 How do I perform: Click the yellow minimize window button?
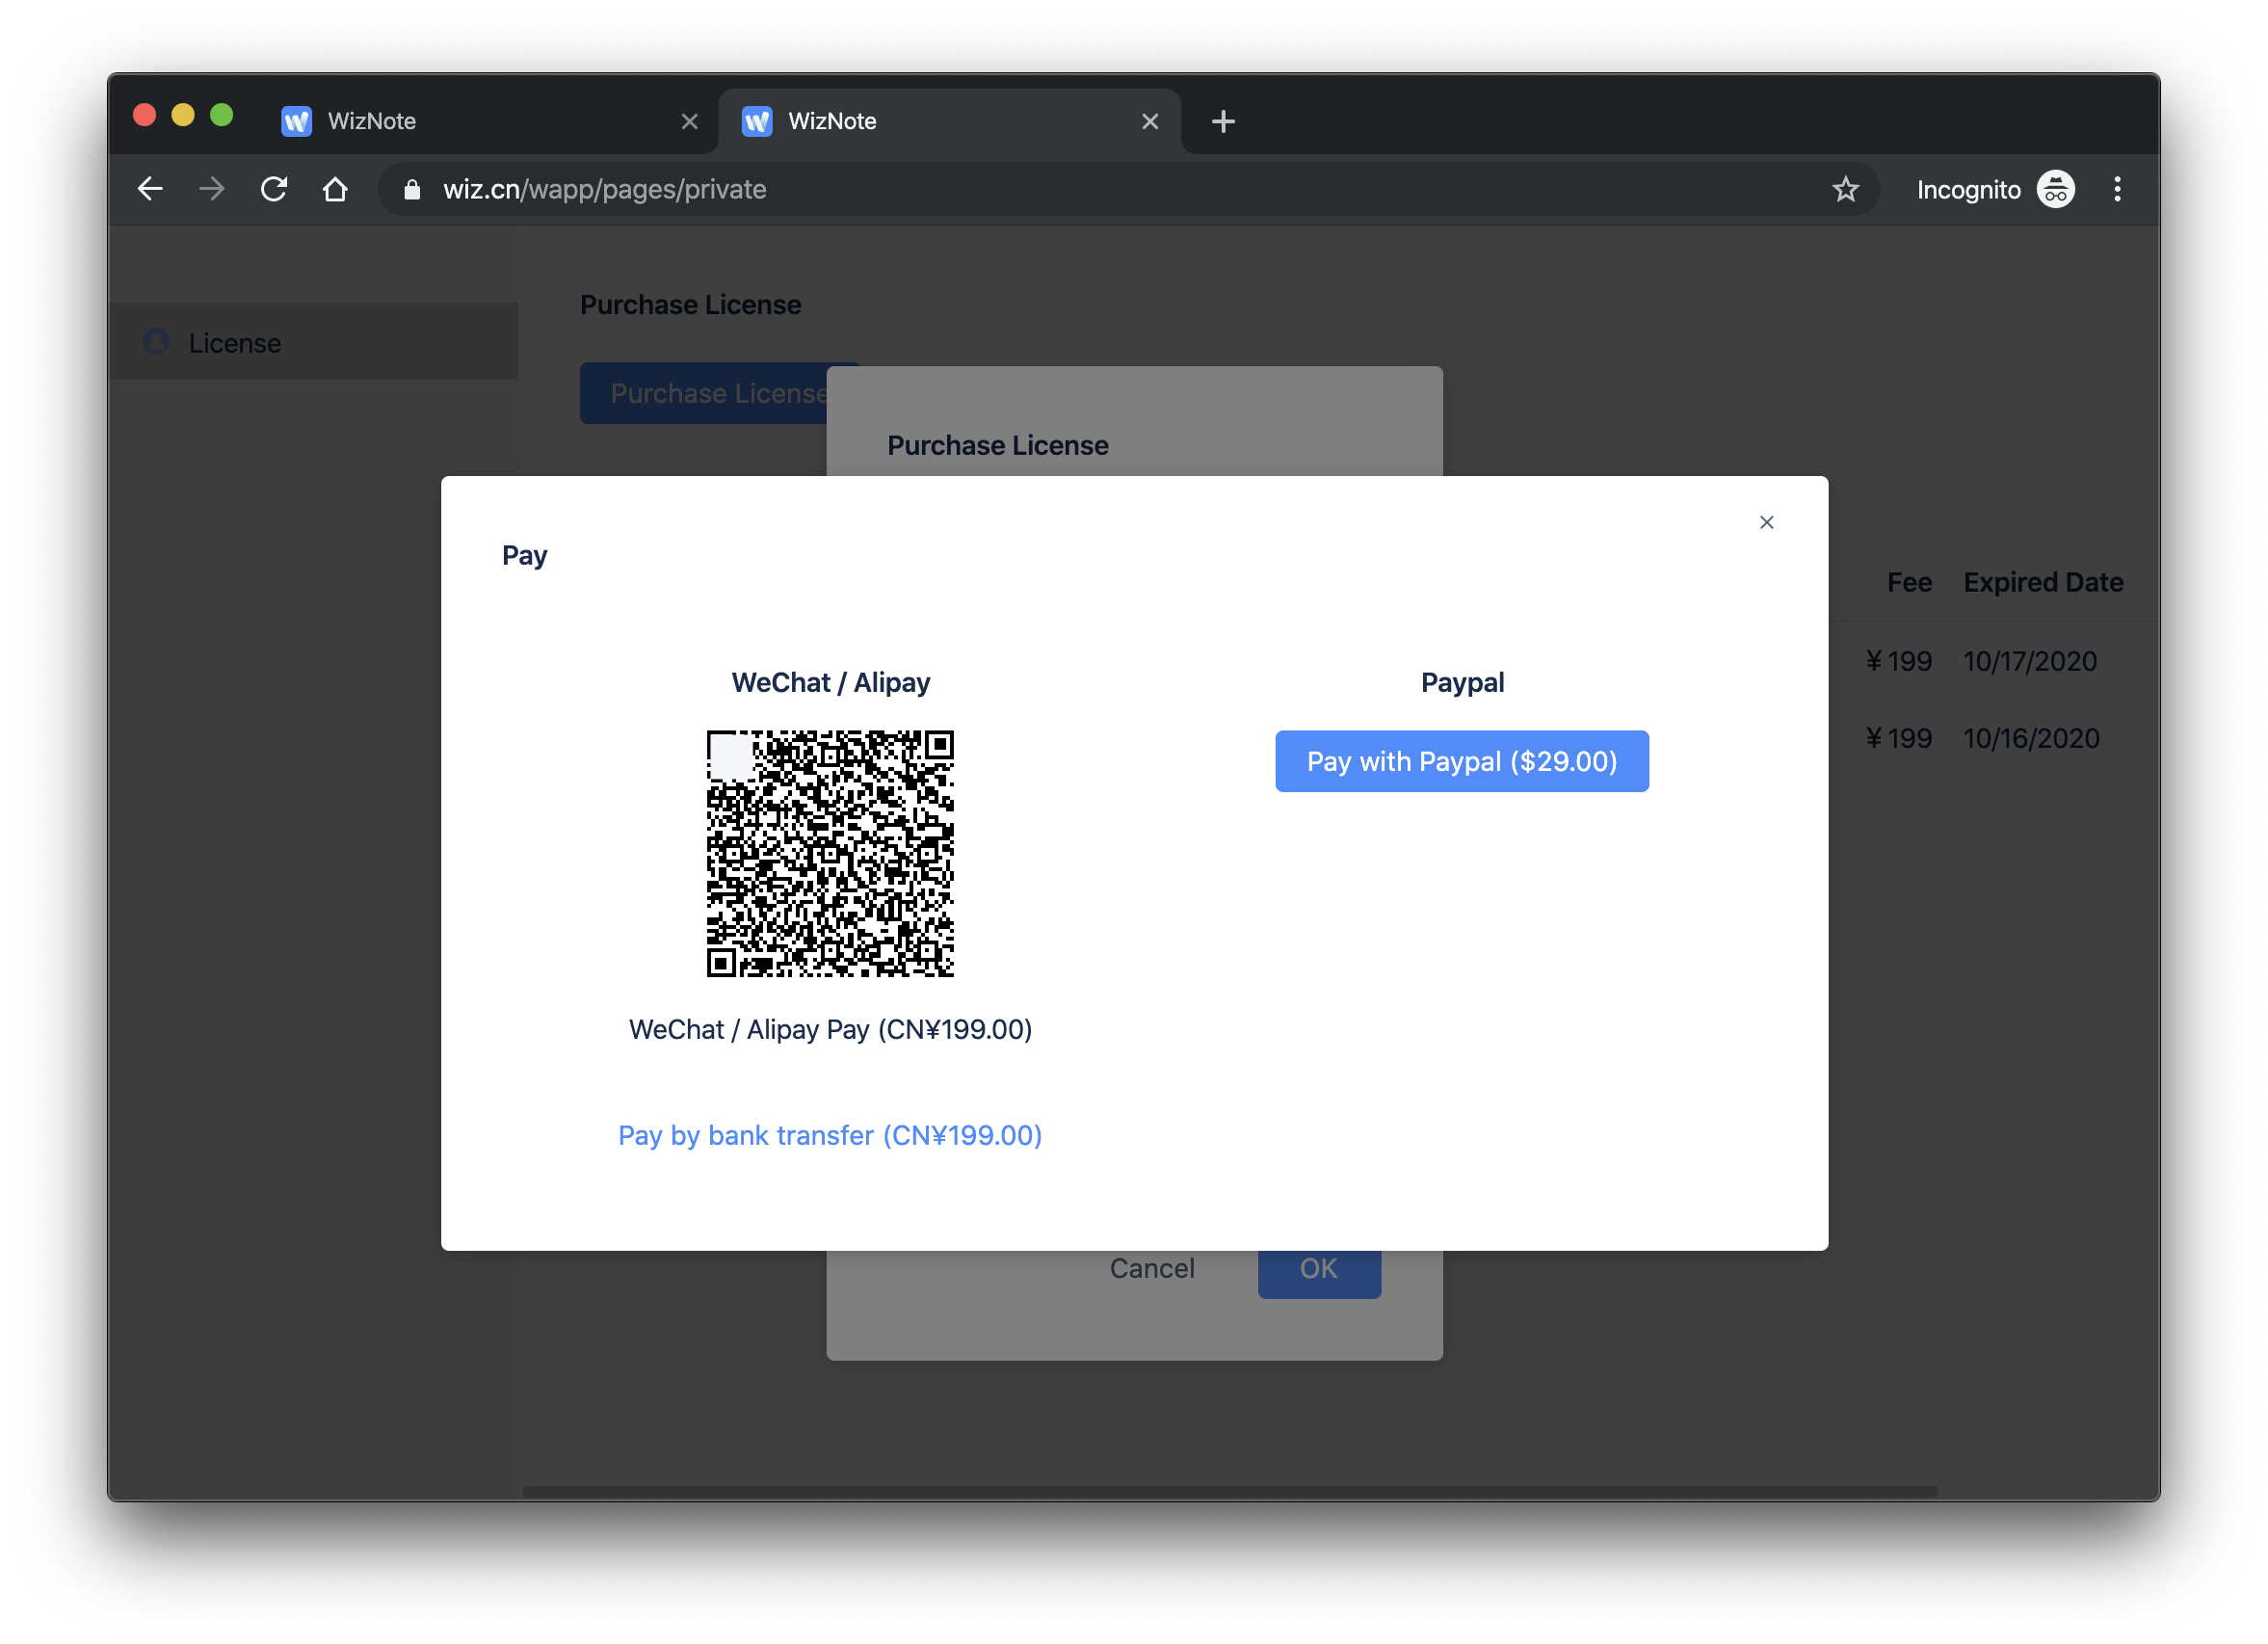click(183, 115)
